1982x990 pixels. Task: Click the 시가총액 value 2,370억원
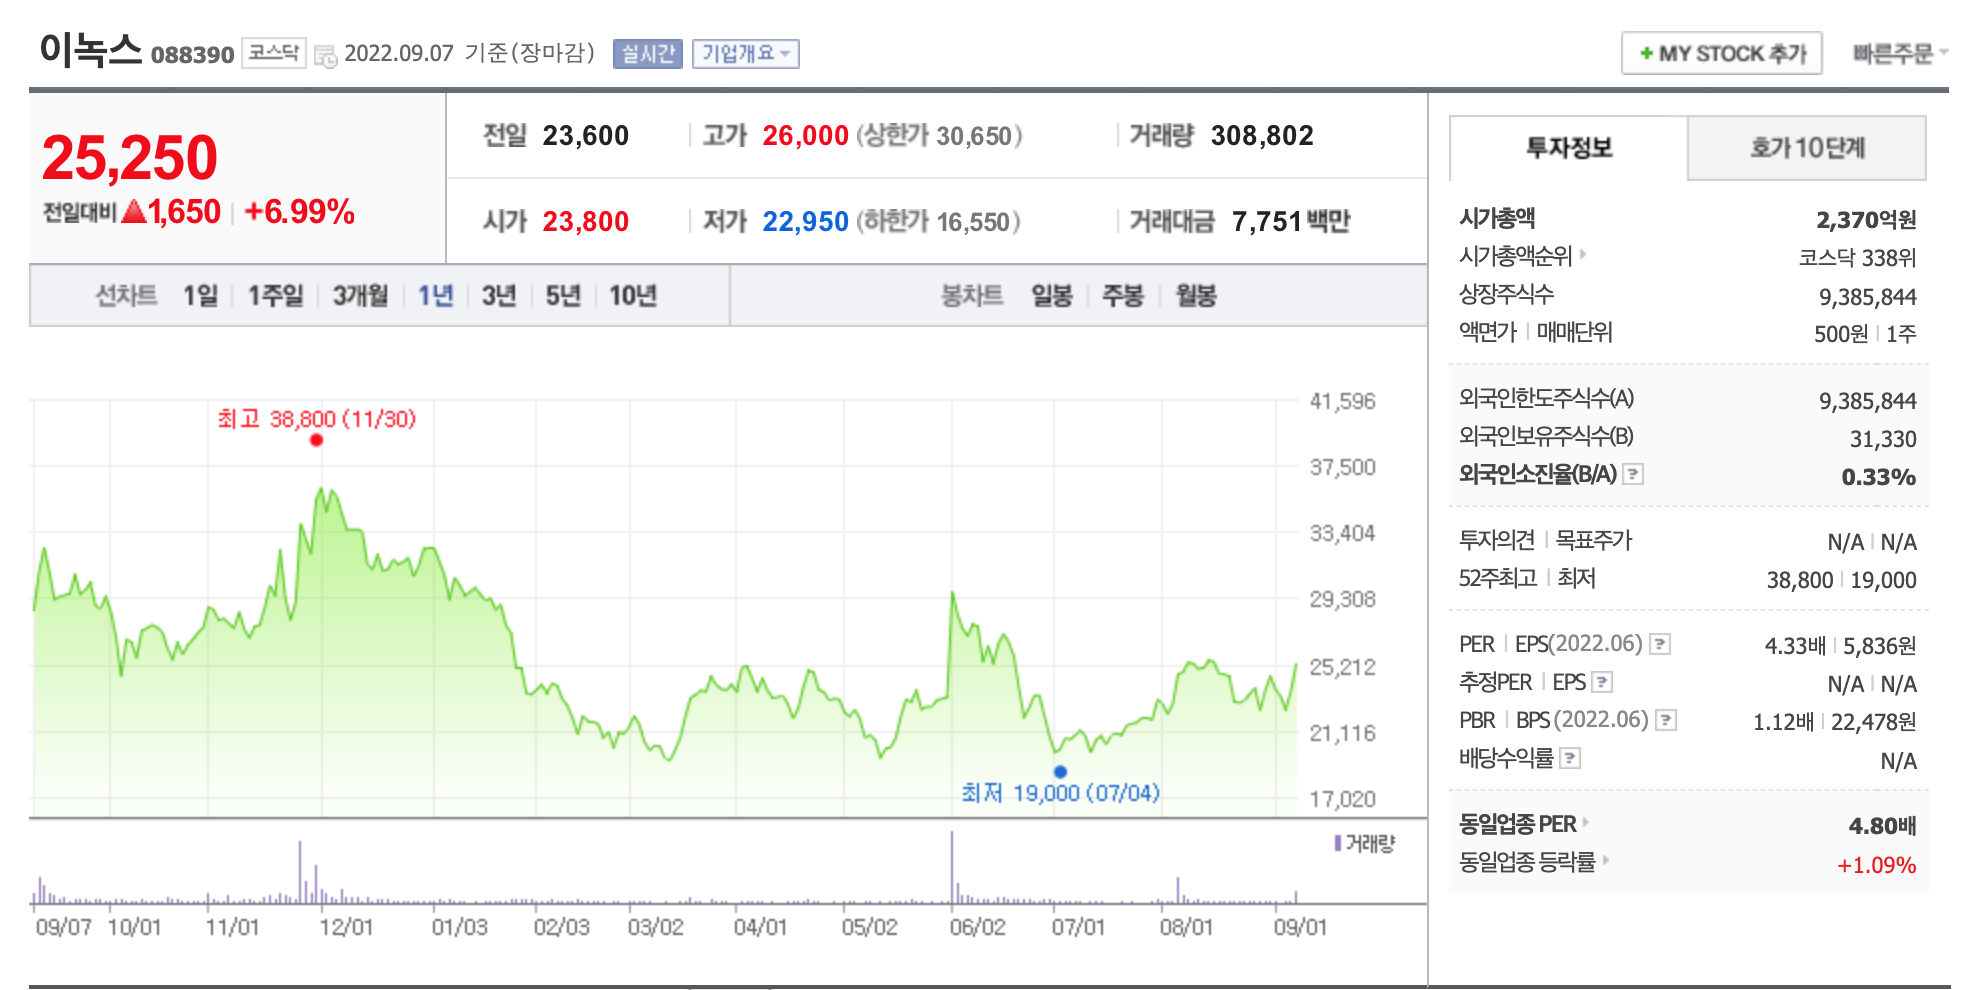tap(1866, 219)
